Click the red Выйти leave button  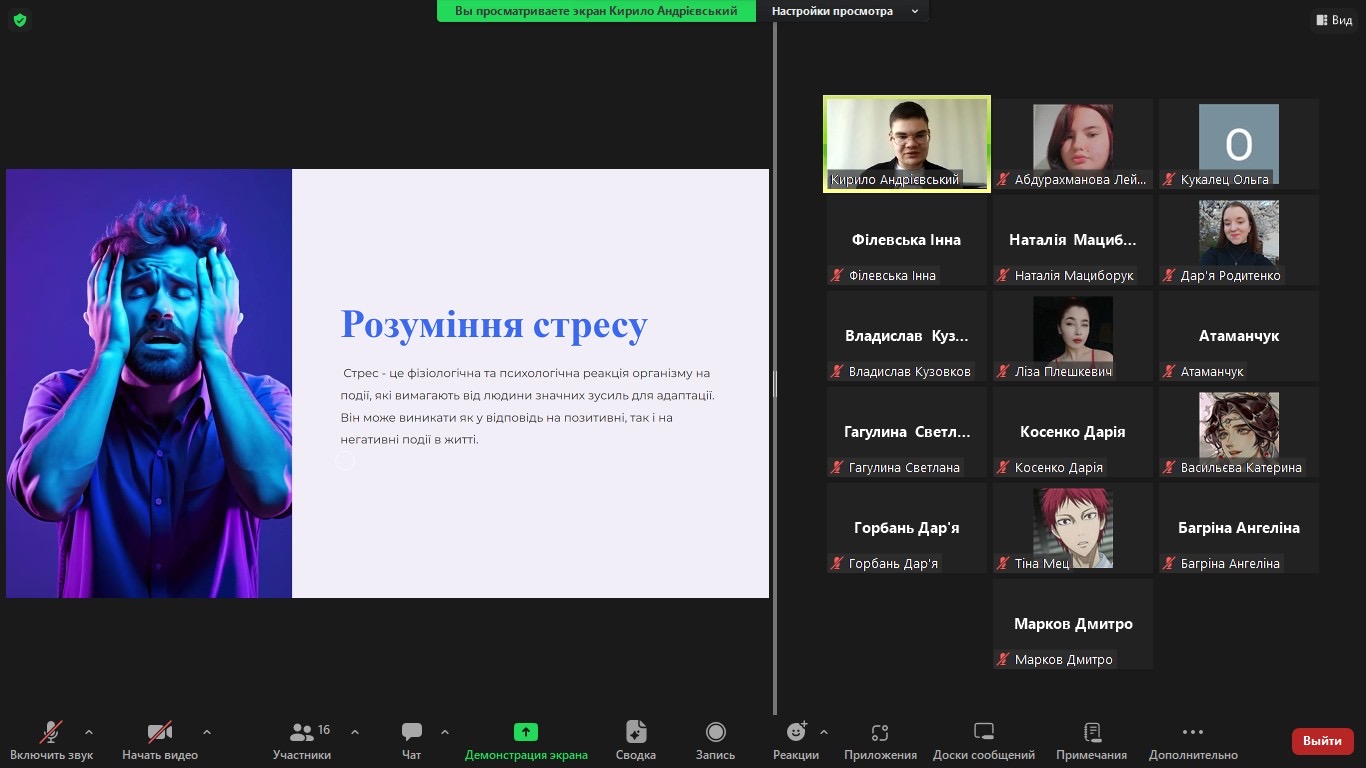click(x=1322, y=741)
